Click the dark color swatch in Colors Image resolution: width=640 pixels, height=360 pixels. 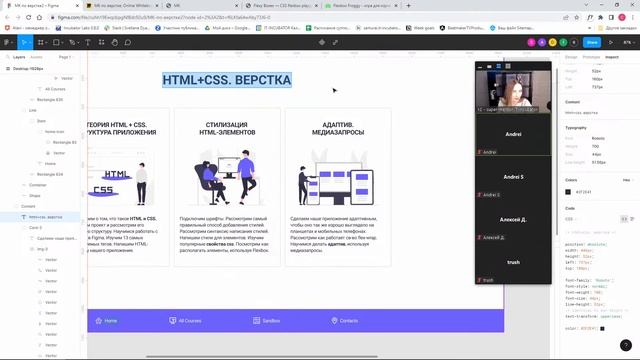(x=568, y=192)
